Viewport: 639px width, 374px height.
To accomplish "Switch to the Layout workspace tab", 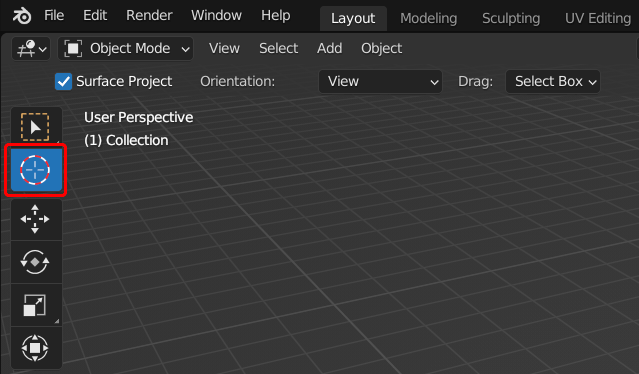I will pos(353,18).
